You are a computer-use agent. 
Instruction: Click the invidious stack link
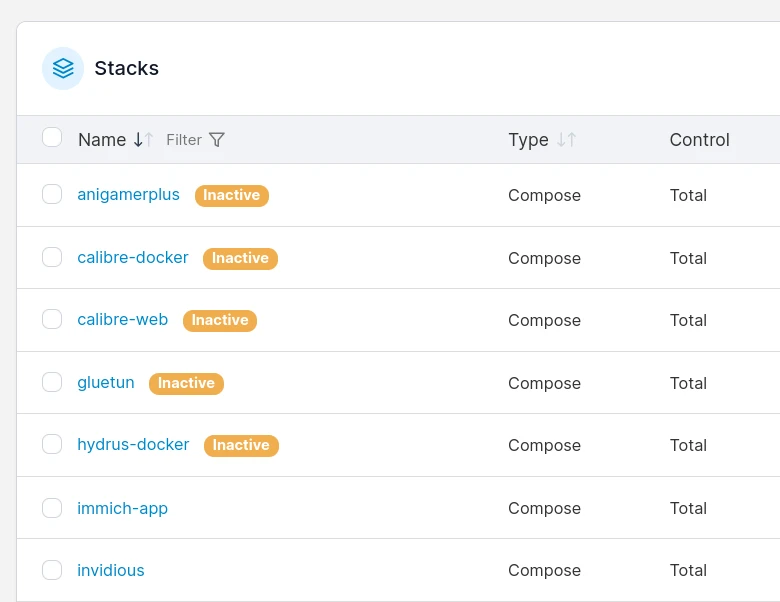110,570
